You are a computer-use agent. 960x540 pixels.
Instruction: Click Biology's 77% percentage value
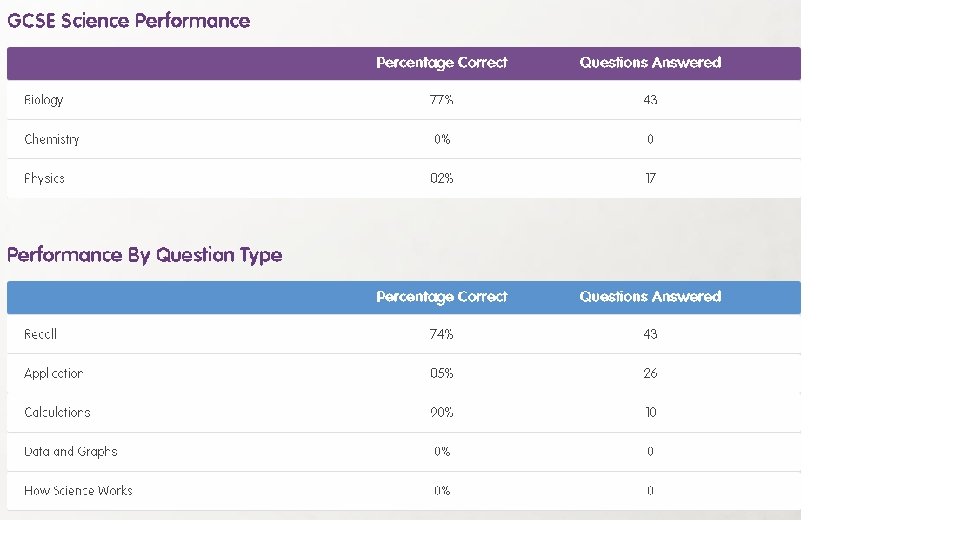[x=442, y=100]
